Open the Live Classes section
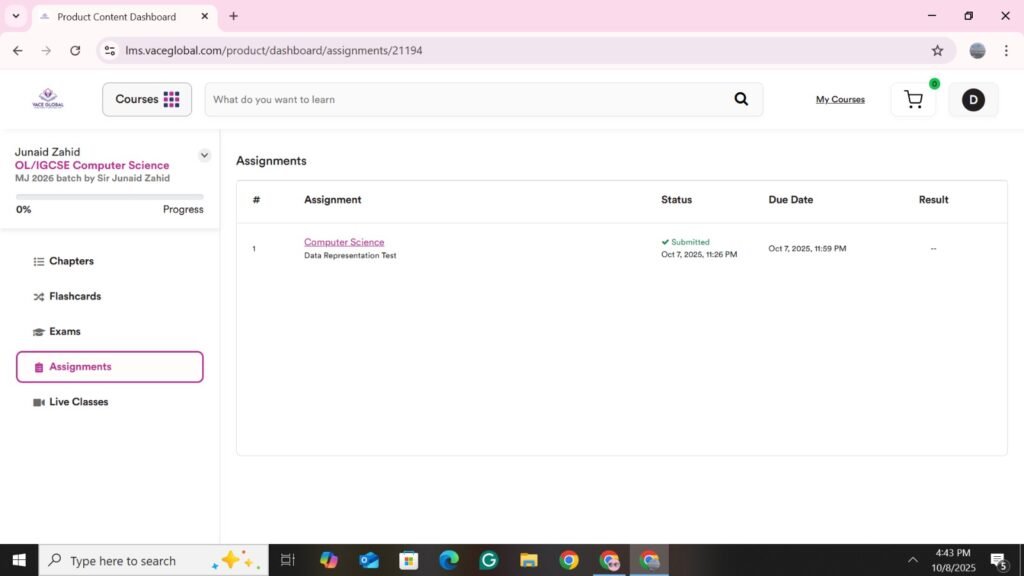1024x576 pixels. click(x=78, y=402)
